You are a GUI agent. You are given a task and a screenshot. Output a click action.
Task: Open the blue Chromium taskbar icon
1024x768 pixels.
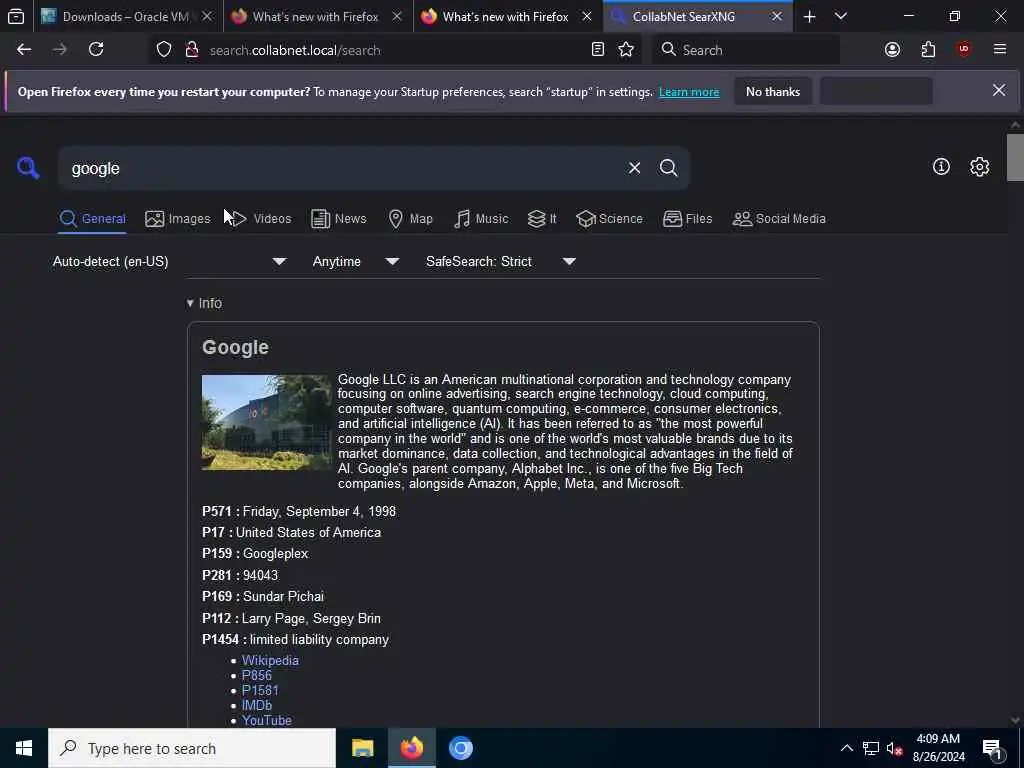(x=460, y=748)
